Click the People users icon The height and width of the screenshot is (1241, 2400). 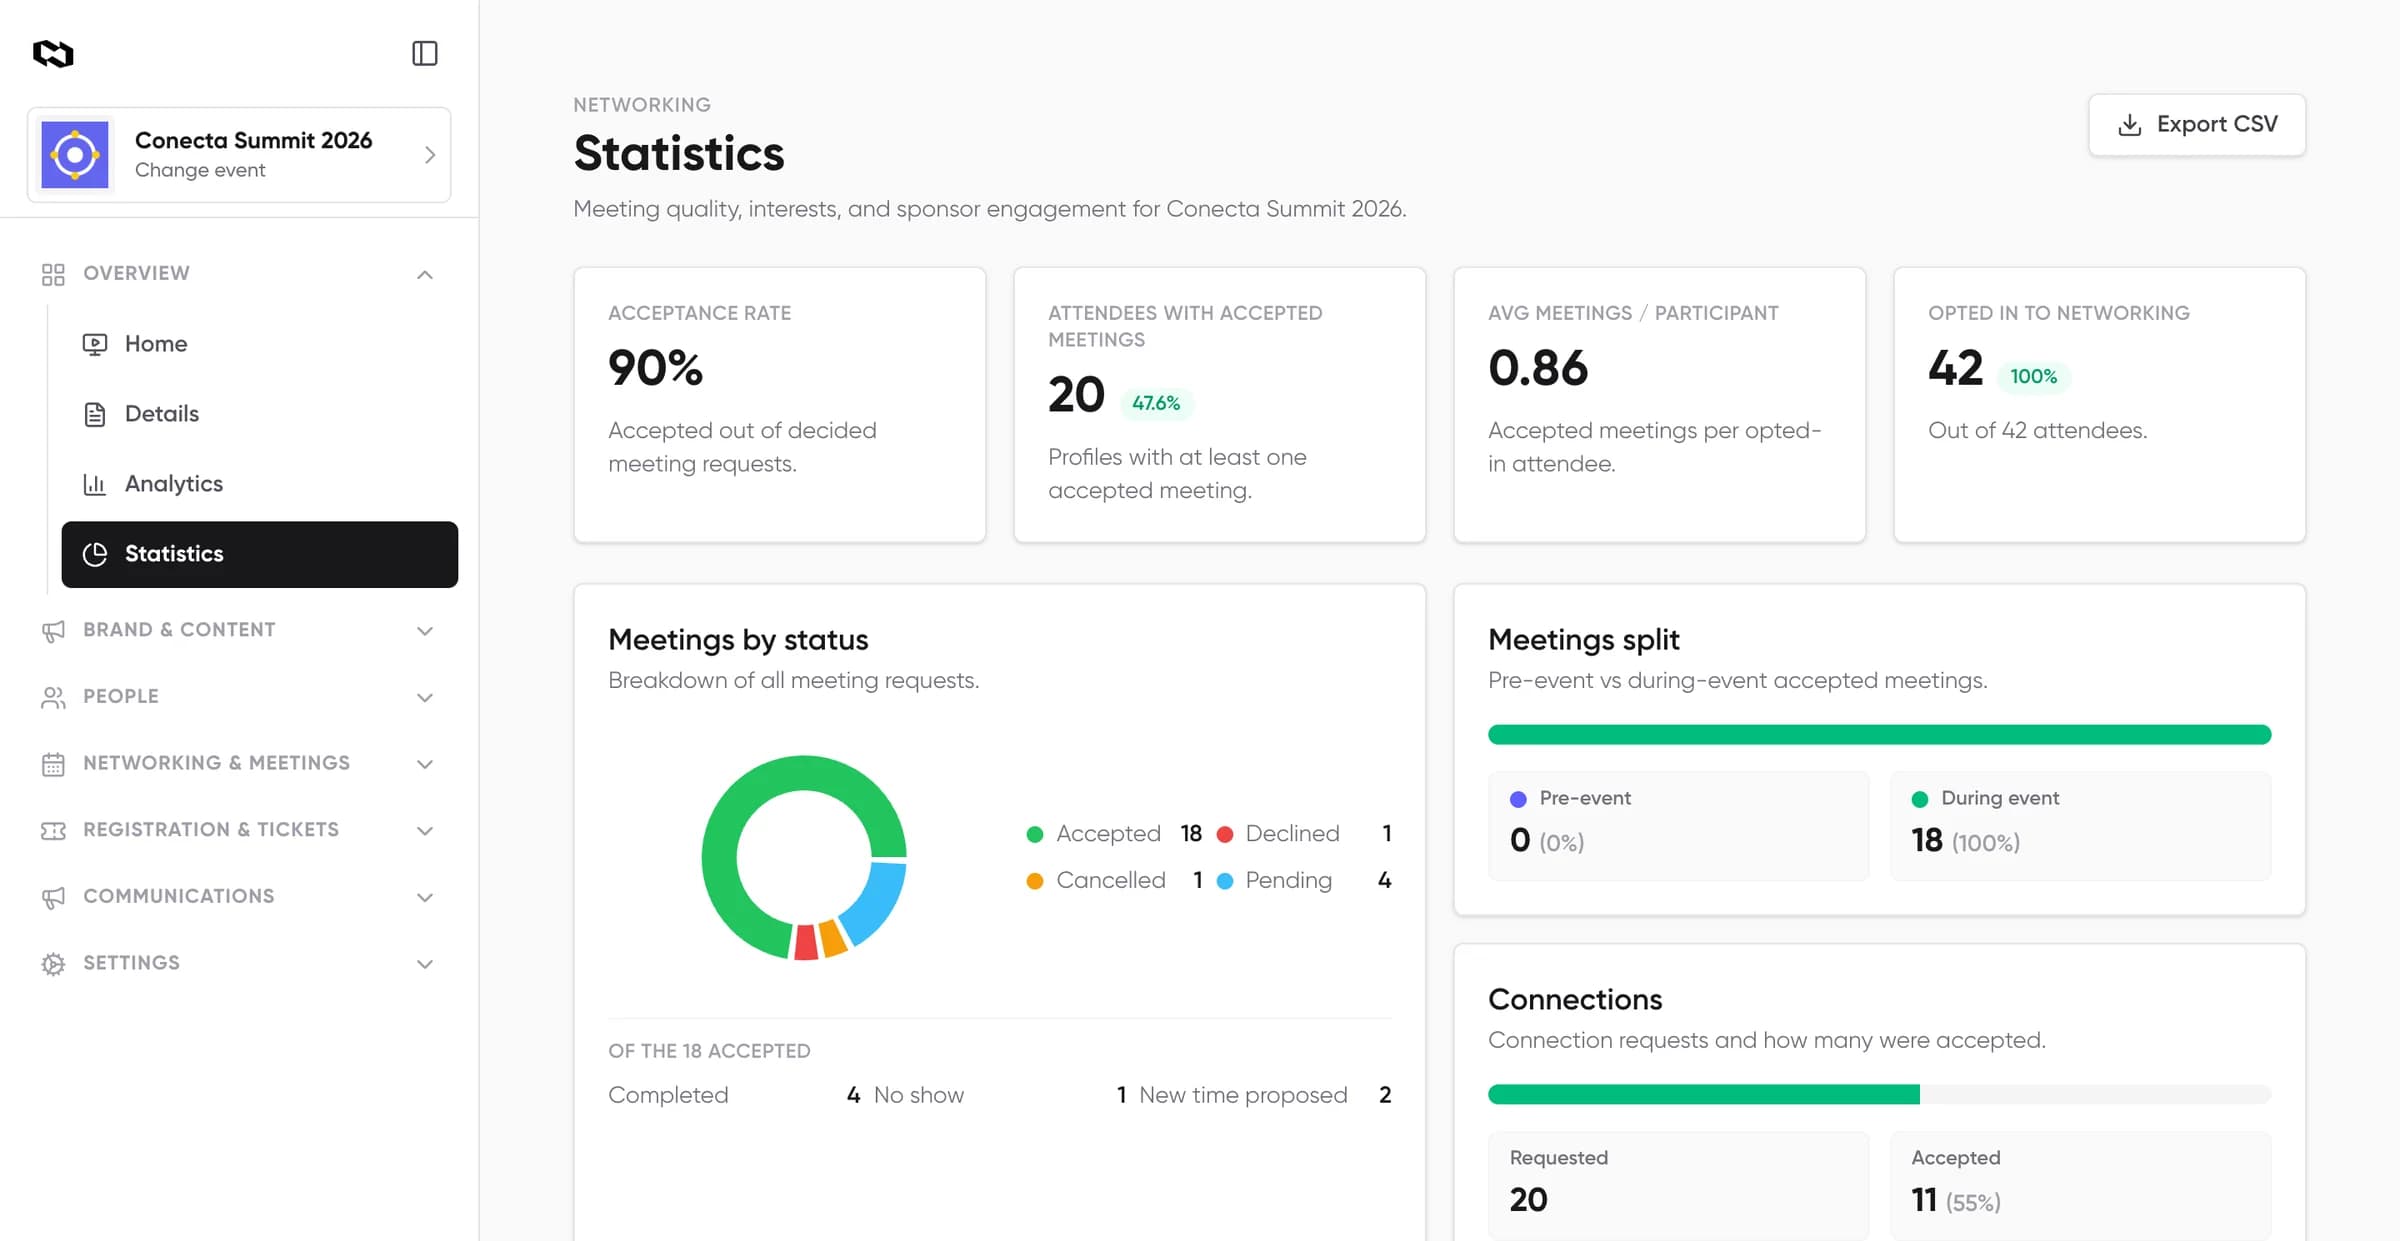[53, 697]
